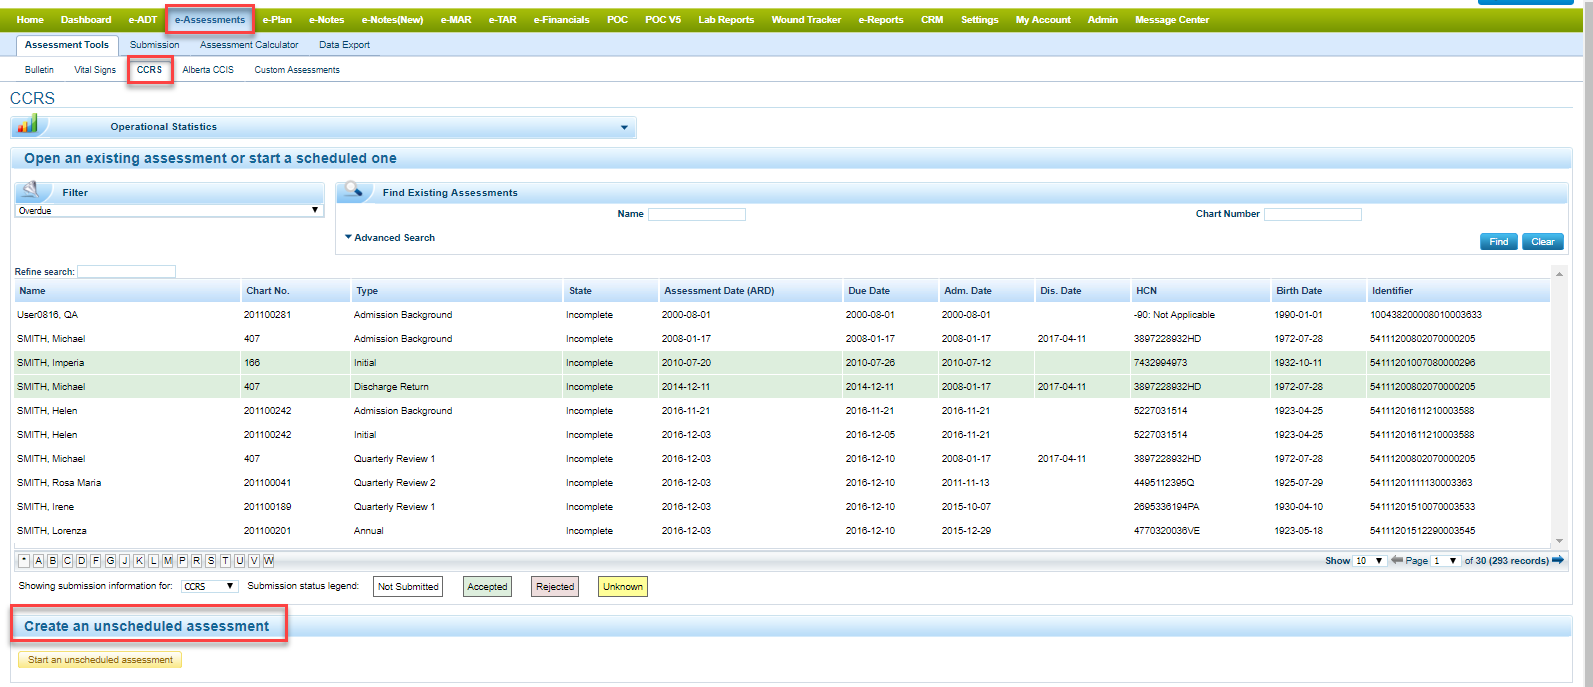The width and height of the screenshot is (1593, 687).
Task: Start an unscheduled assessment
Action: coord(100,660)
